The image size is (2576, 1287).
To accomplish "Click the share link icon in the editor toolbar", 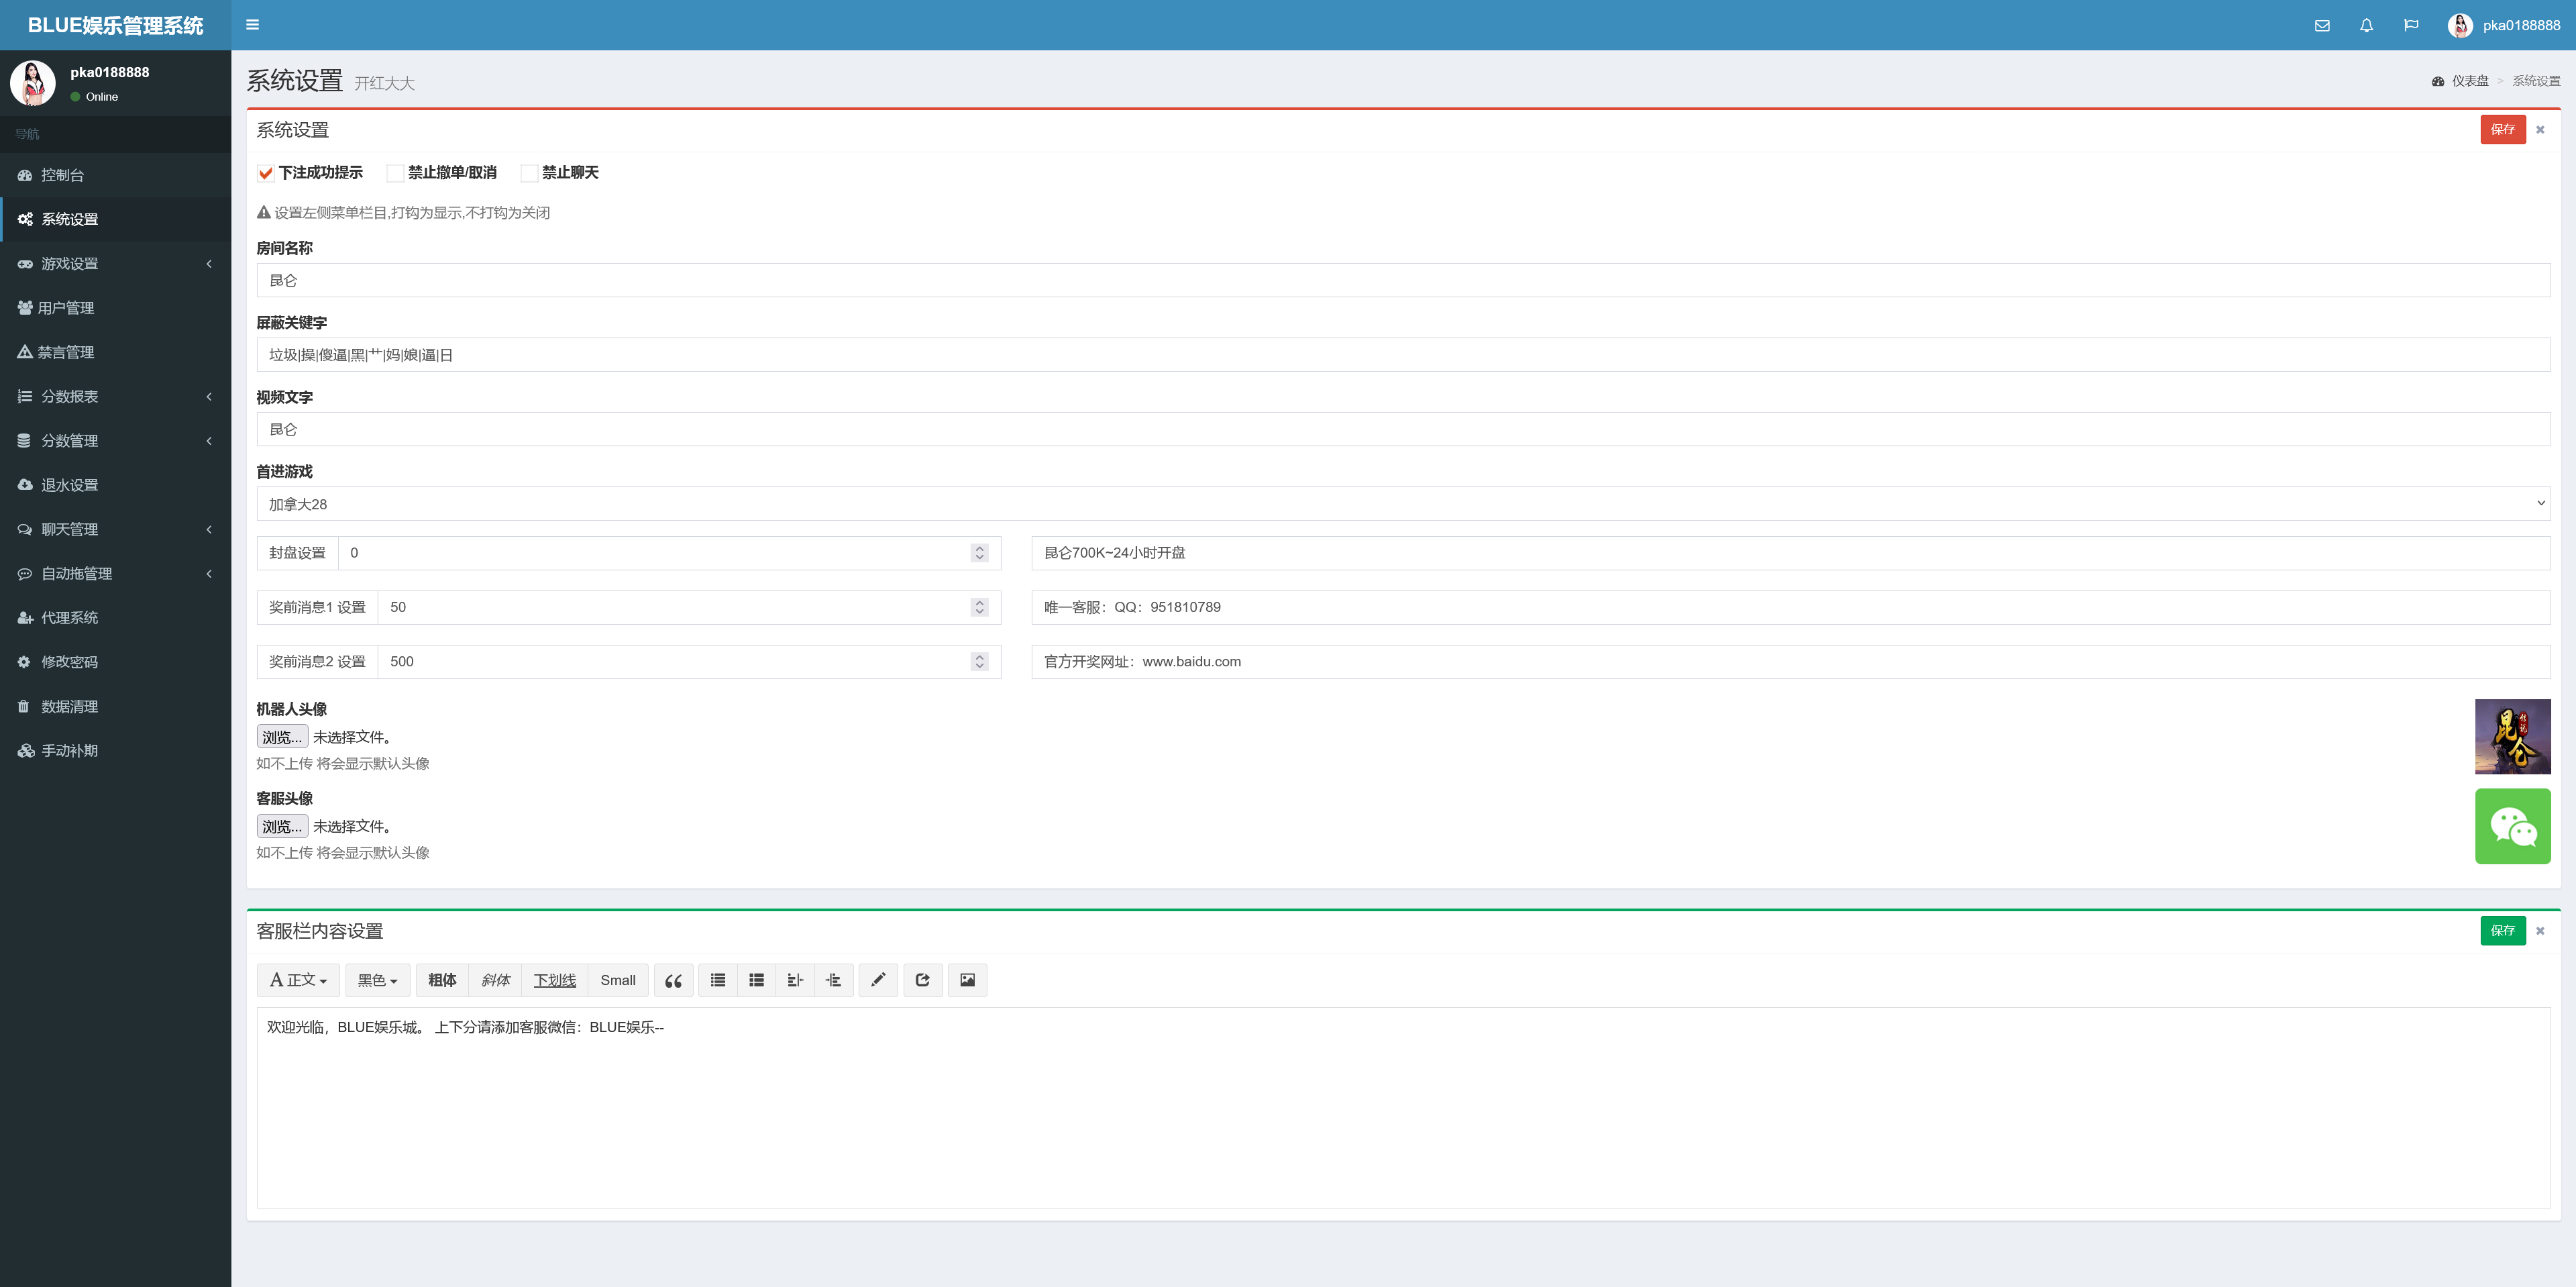I will 922,981.
